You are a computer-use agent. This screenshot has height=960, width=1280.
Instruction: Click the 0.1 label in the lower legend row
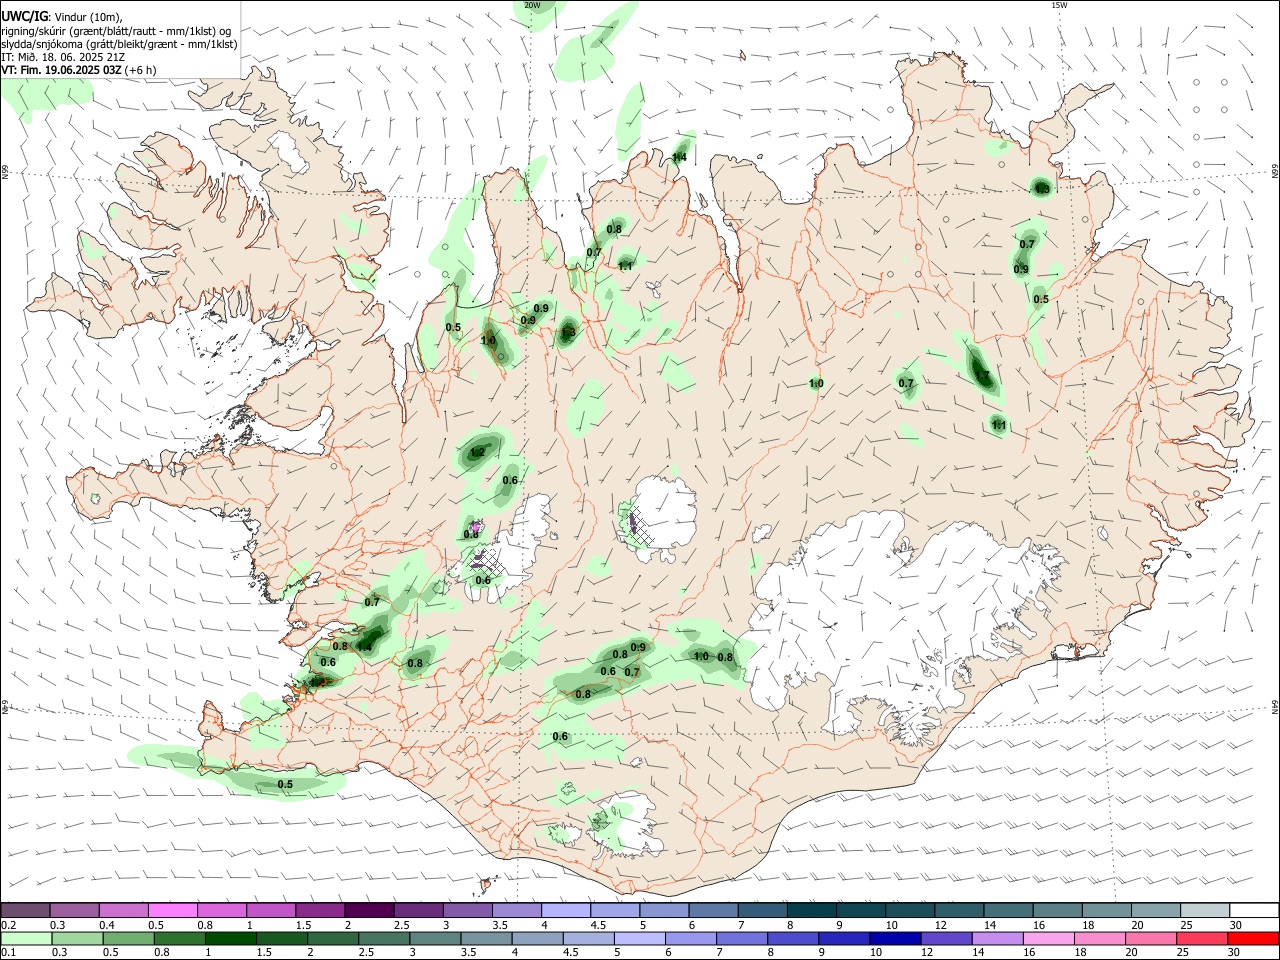(8, 953)
